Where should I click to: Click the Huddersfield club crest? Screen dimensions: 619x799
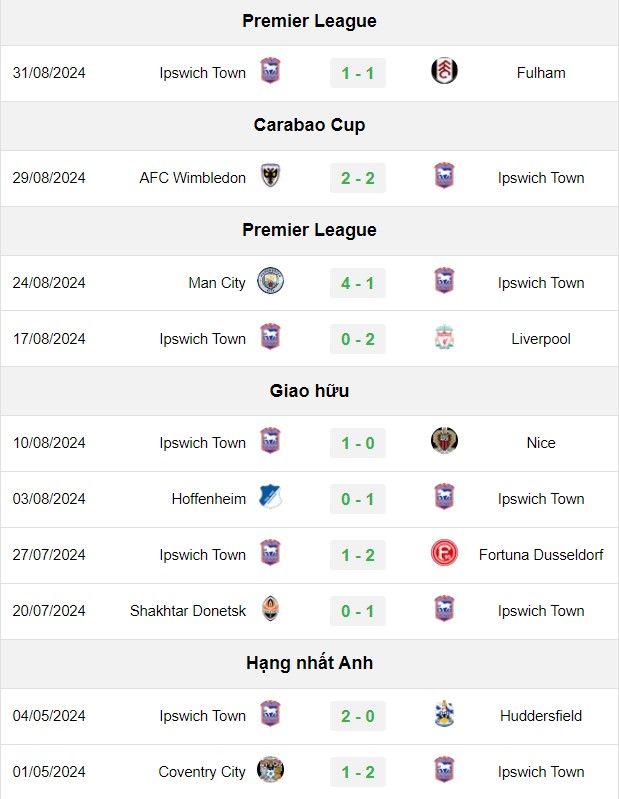click(444, 714)
